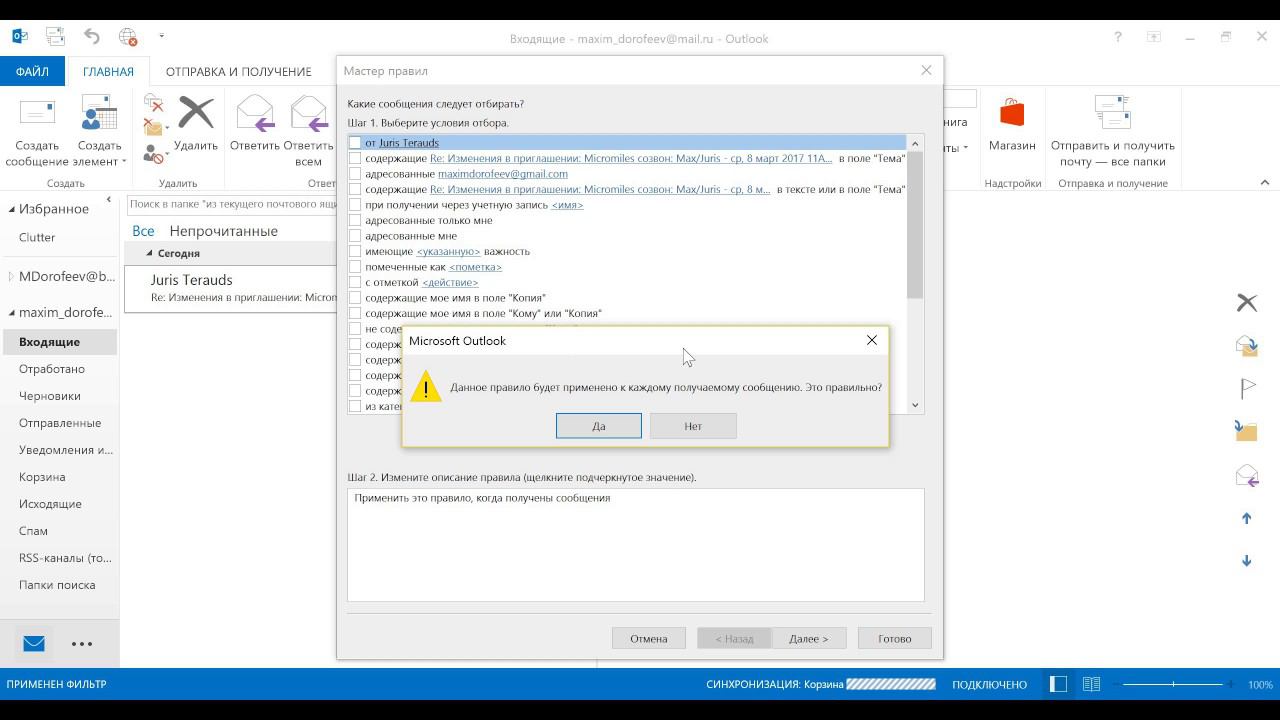Collapse the Сегодня message group
The height and width of the screenshot is (720, 1280).
pyautogui.click(x=150, y=253)
